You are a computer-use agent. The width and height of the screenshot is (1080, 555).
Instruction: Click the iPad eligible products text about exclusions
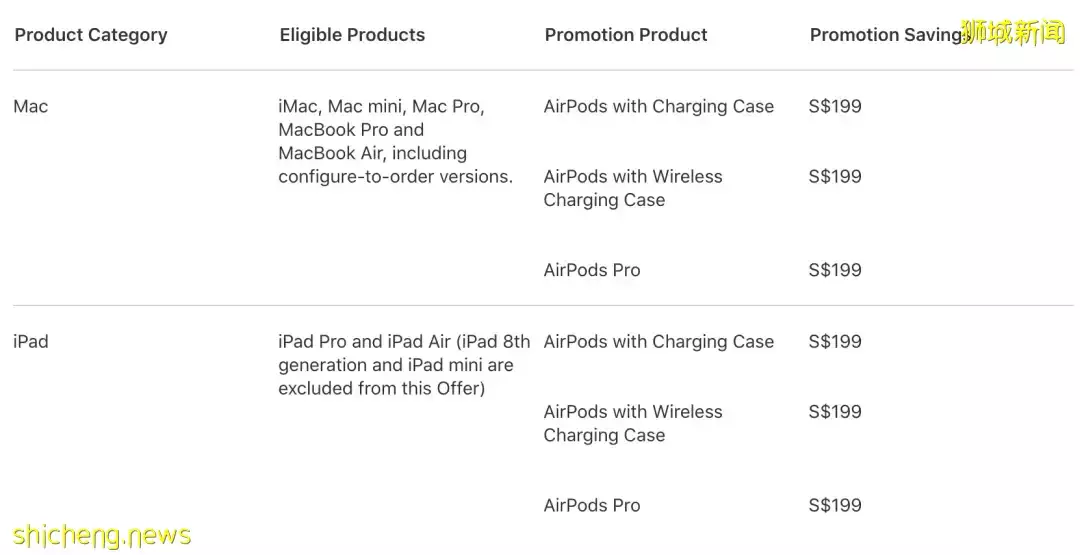coord(404,365)
